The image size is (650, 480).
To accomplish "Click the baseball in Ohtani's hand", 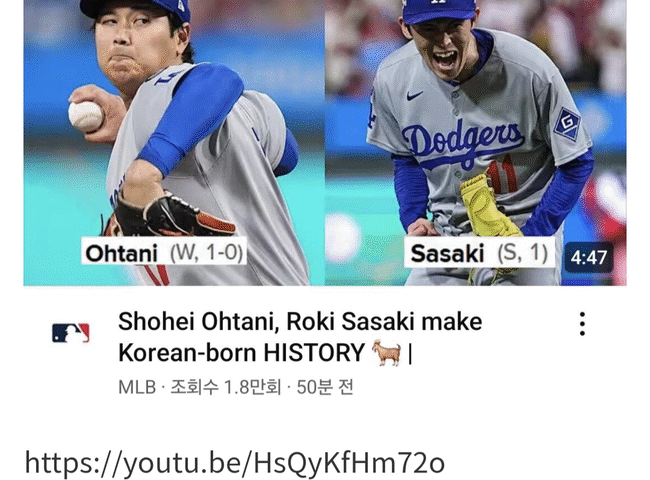I will tap(86, 116).
